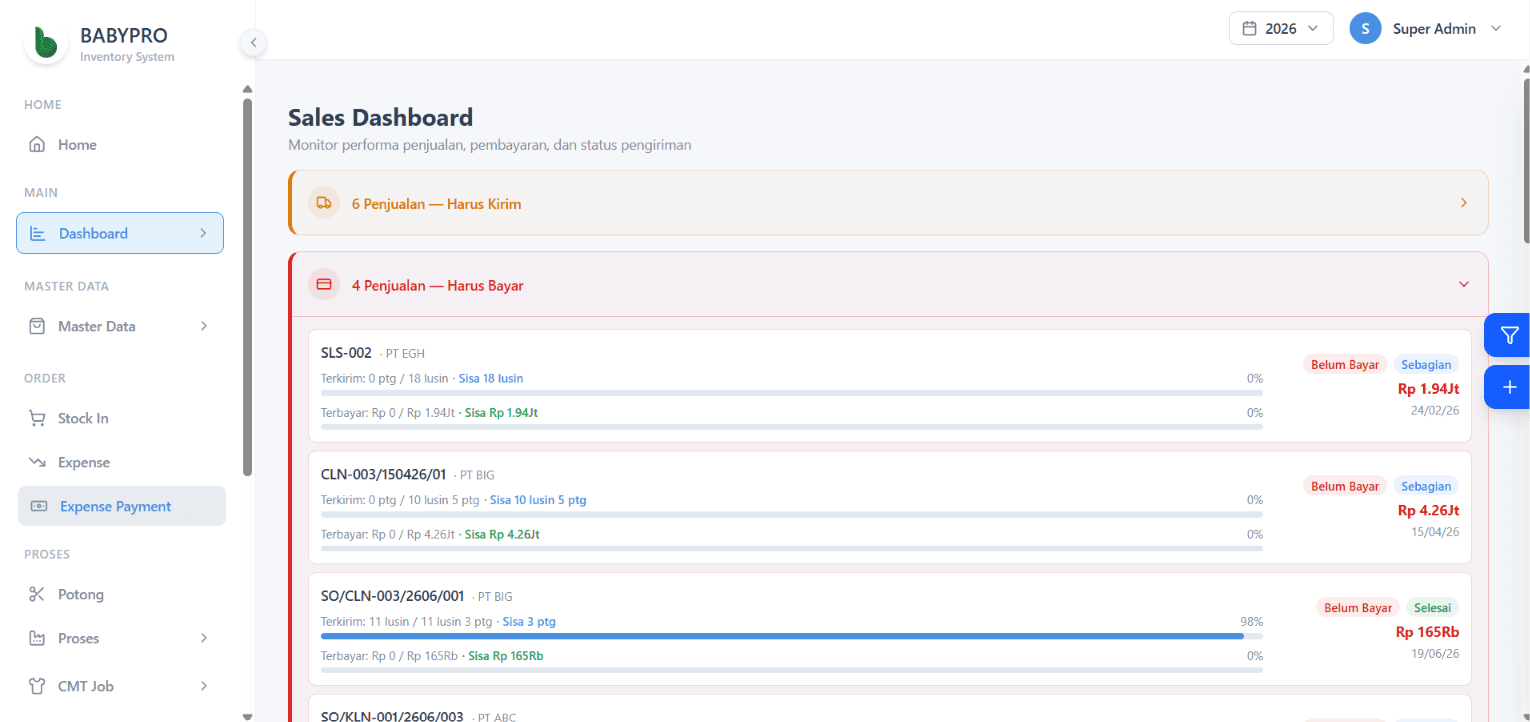Click the Expense Payment banknote icon

pos(39,506)
